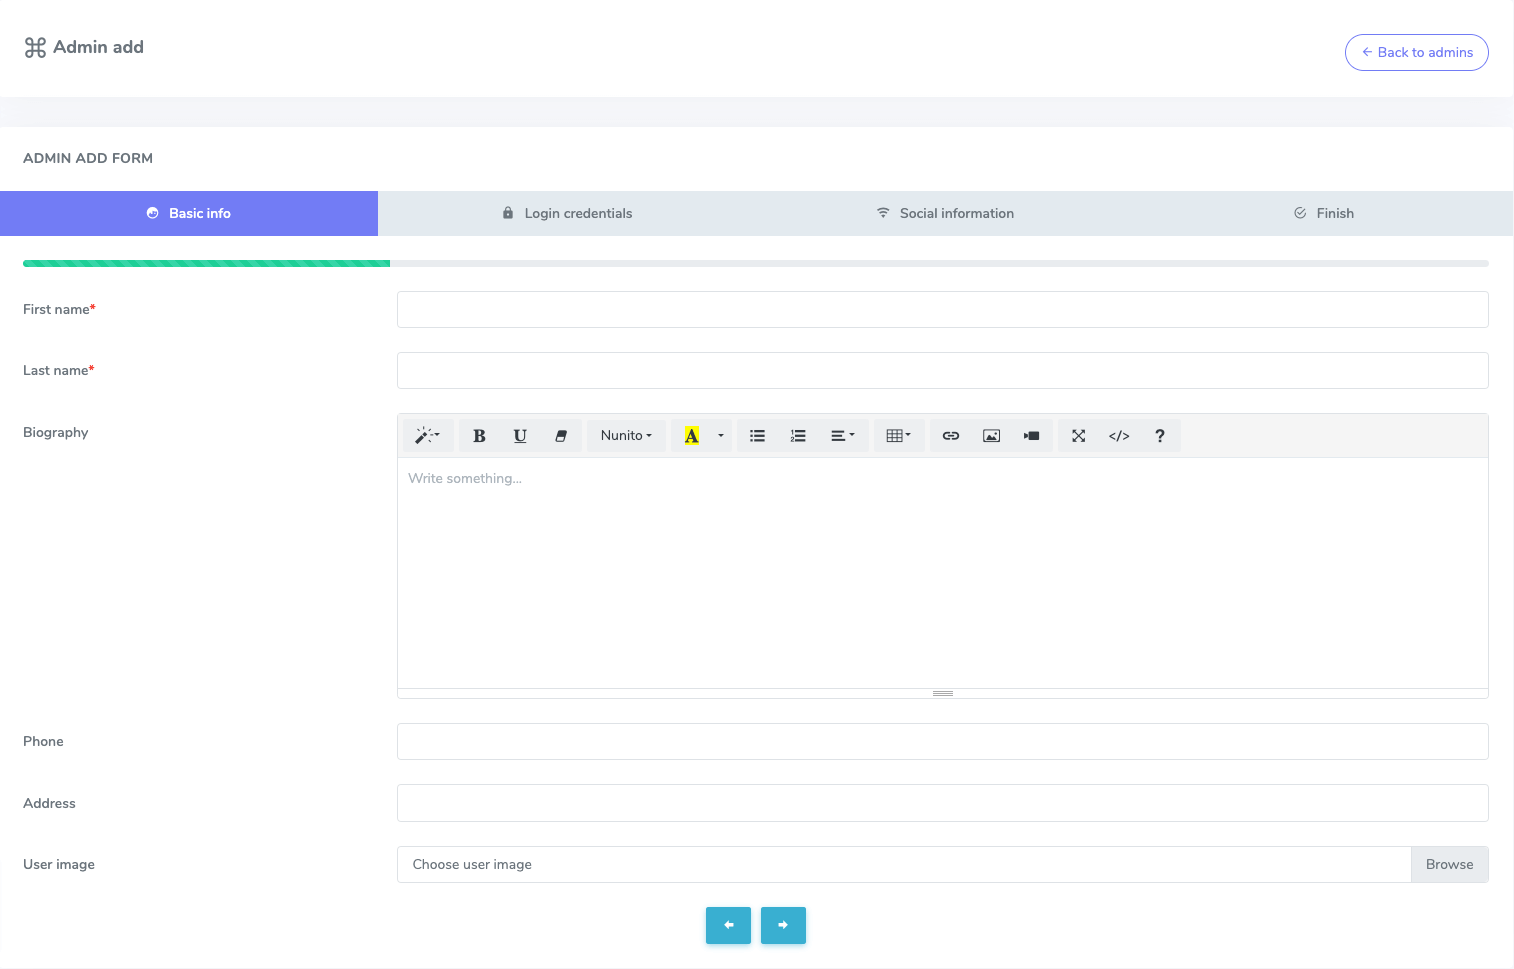Toggle bold formatting in Biography editor

[479, 436]
